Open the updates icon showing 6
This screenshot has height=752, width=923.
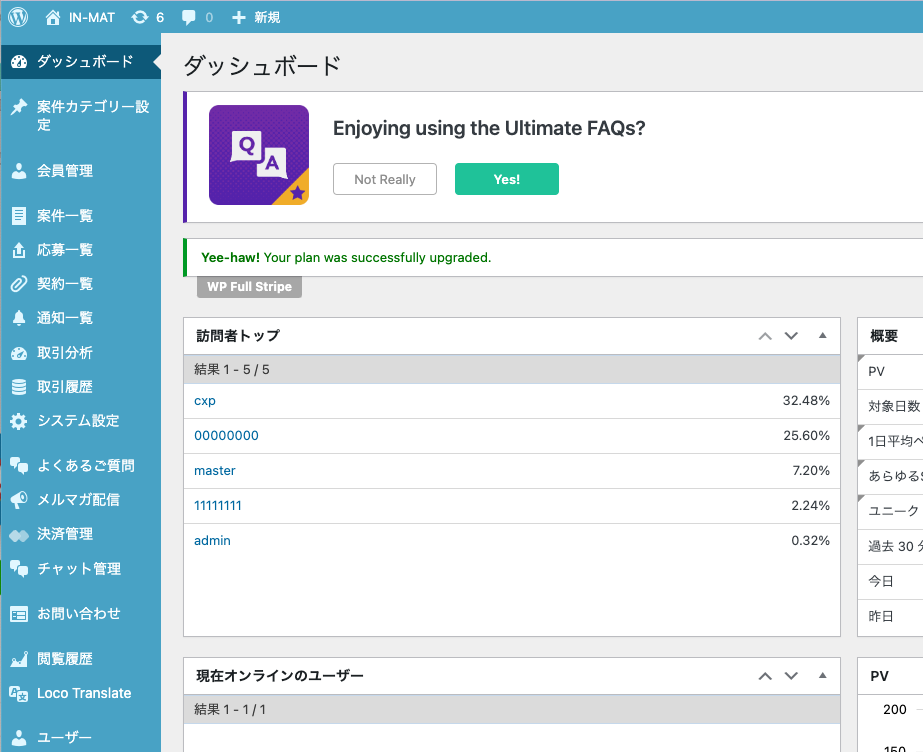point(139,17)
